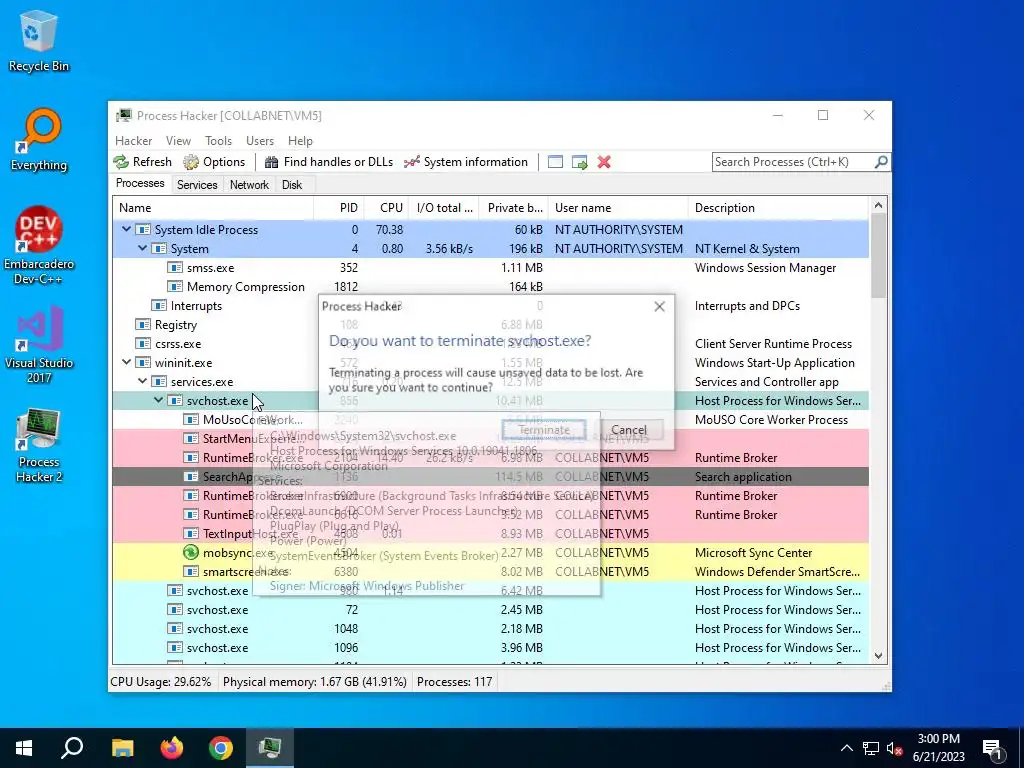Open the Process Hacker 2 desktop shortcut
The width and height of the screenshot is (1024, 768).
[x=39, y=445]
